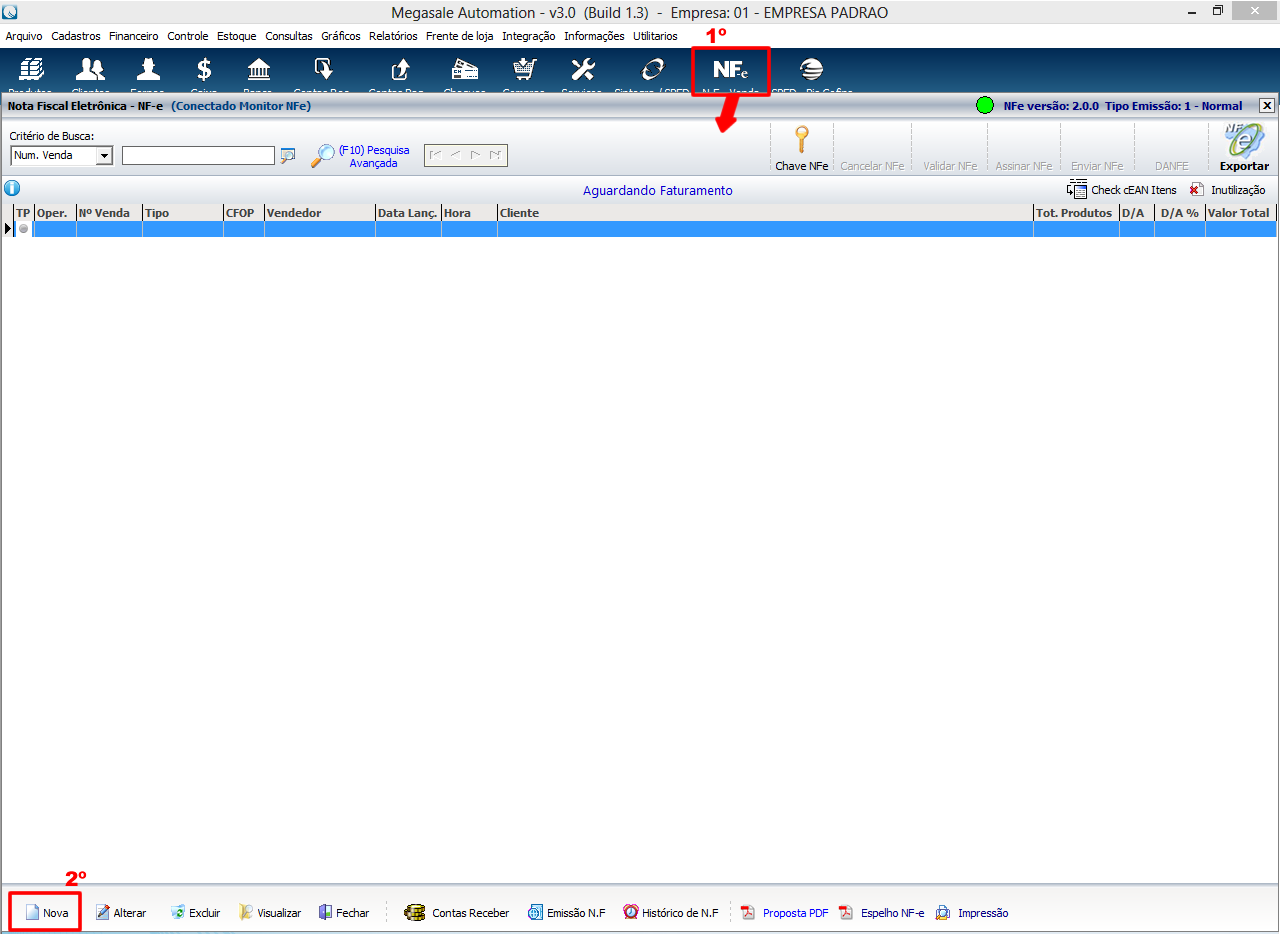Screen dimensions: 1280x934
Task: Click the Chave NFe key icon
Action: click(x=801, y=148)
